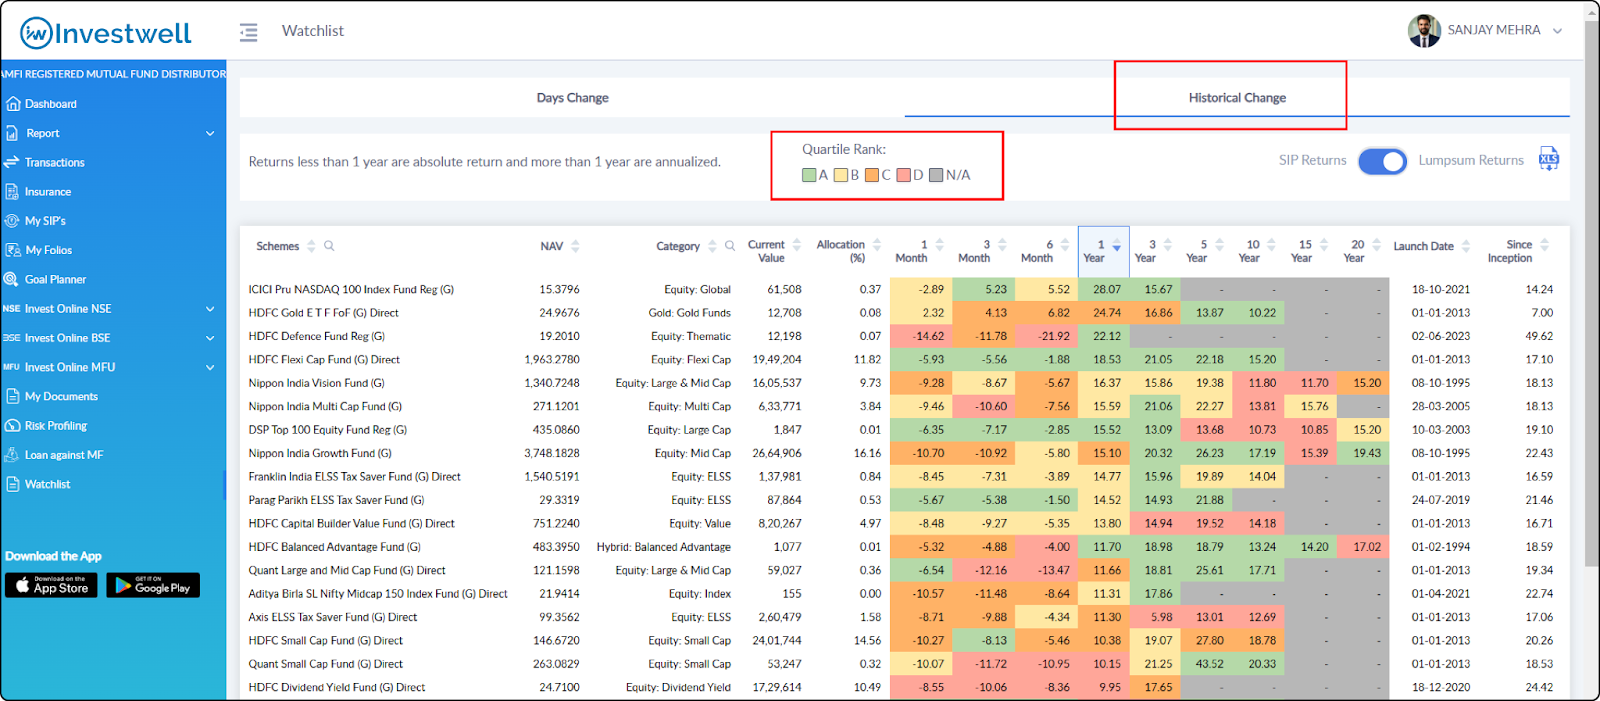Viewport: 1600px width, 701px height.
Task: Open Risk Profiling from sidebar
Action: [x=55, y=426]
